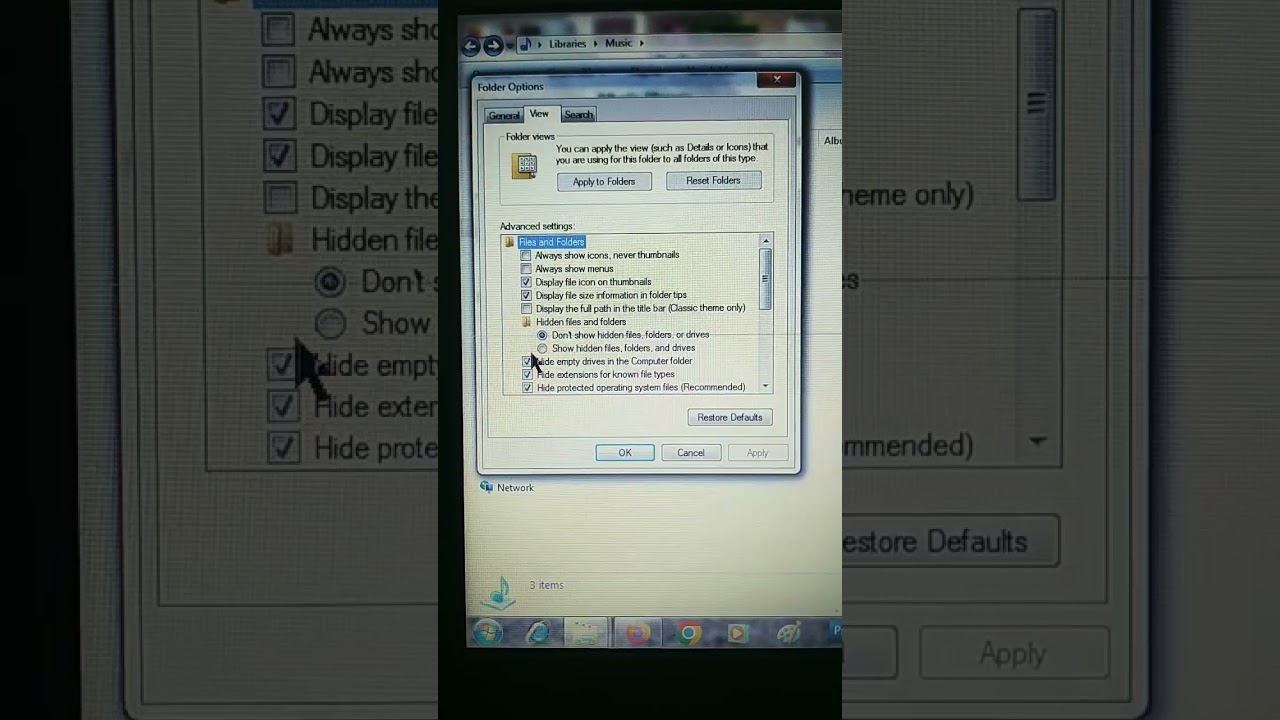Uncheck Hide extensions for known file types

tap(527, 375)
